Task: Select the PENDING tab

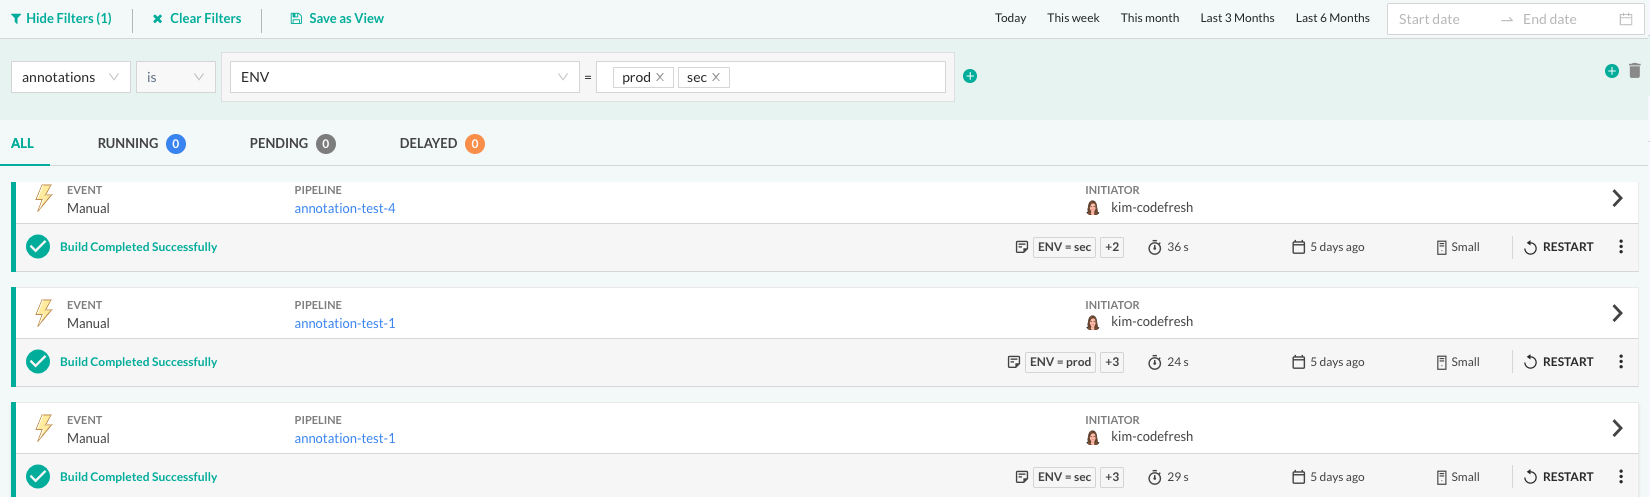Action: click(x=291, y=144)
